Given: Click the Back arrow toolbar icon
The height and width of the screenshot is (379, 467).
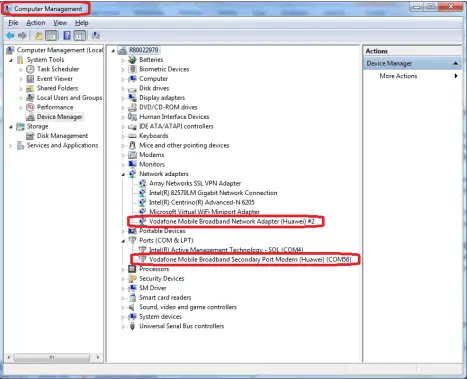Looking at the screenshot, I should (10, 35).
